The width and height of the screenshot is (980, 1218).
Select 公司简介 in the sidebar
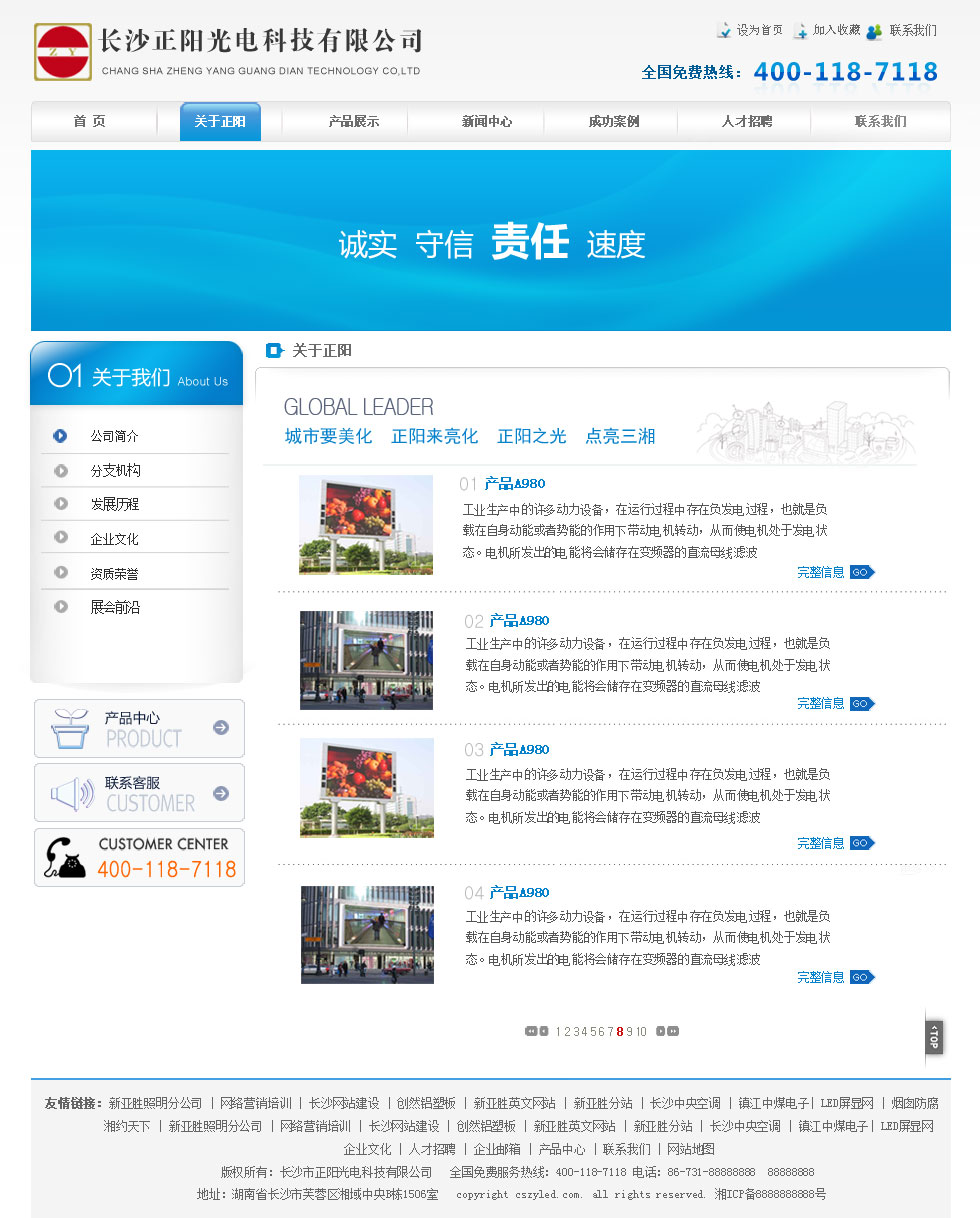tap(115, 436)
